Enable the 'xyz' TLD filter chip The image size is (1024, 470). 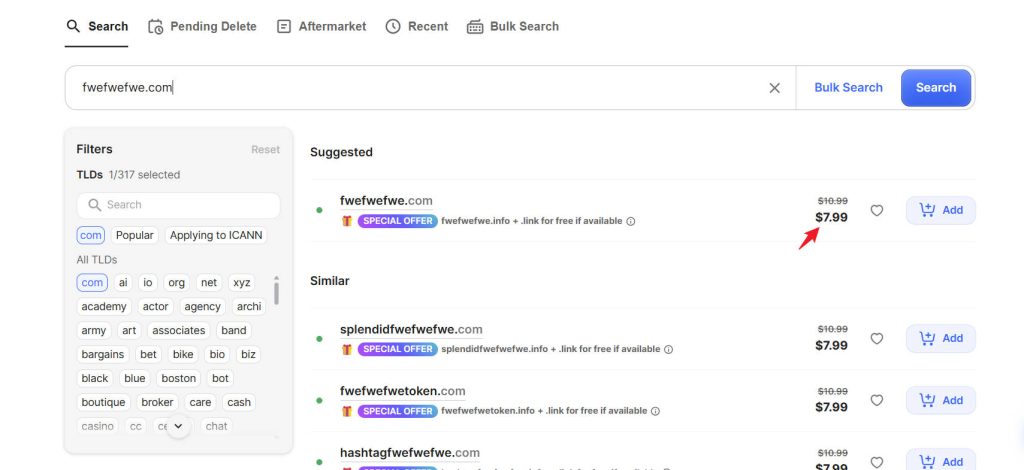[242, 283]
